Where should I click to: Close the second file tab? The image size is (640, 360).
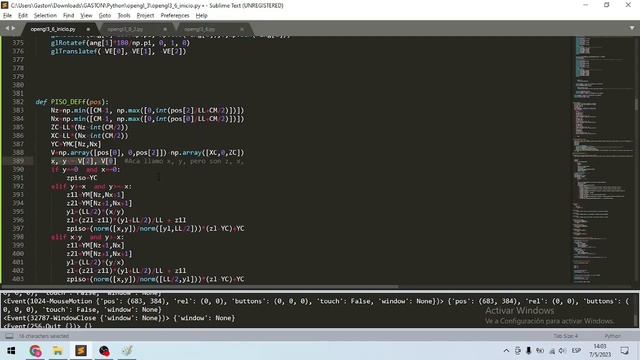[x=165, y=29]
